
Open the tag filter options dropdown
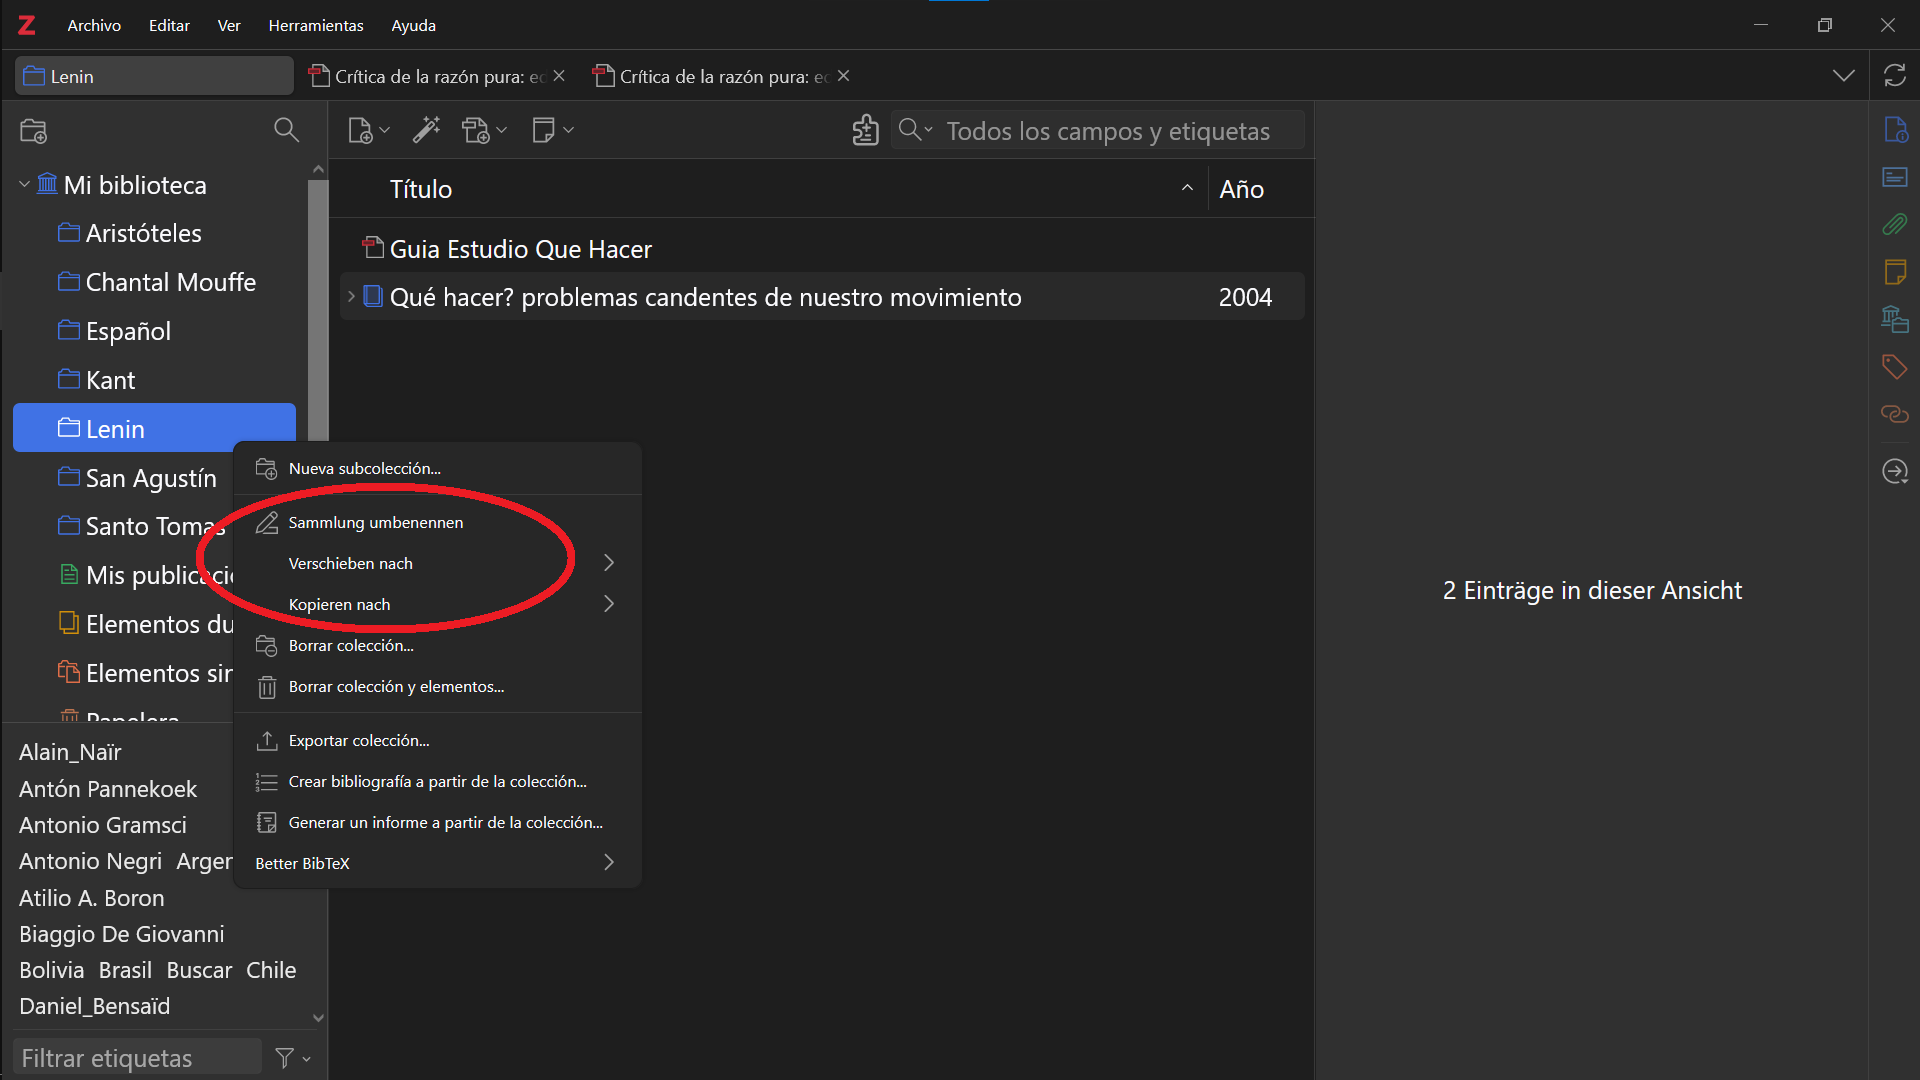(292, 1058)
